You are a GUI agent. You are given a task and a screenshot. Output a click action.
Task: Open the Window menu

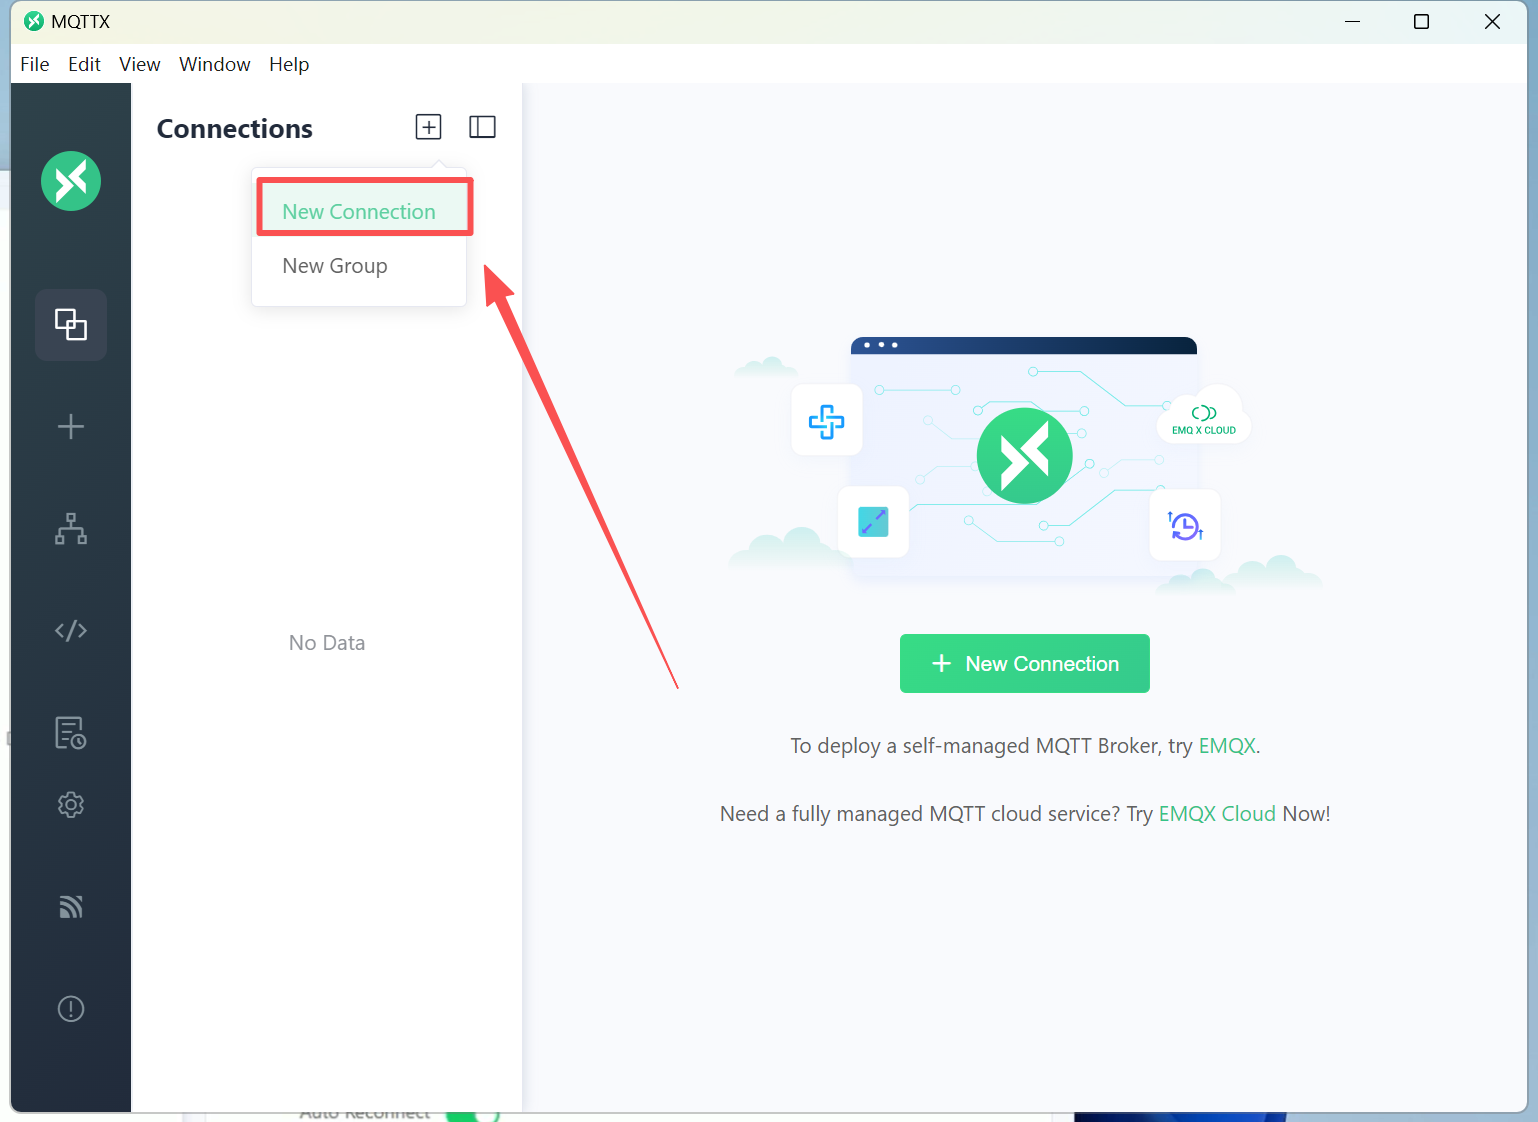(x=215, y=64)
